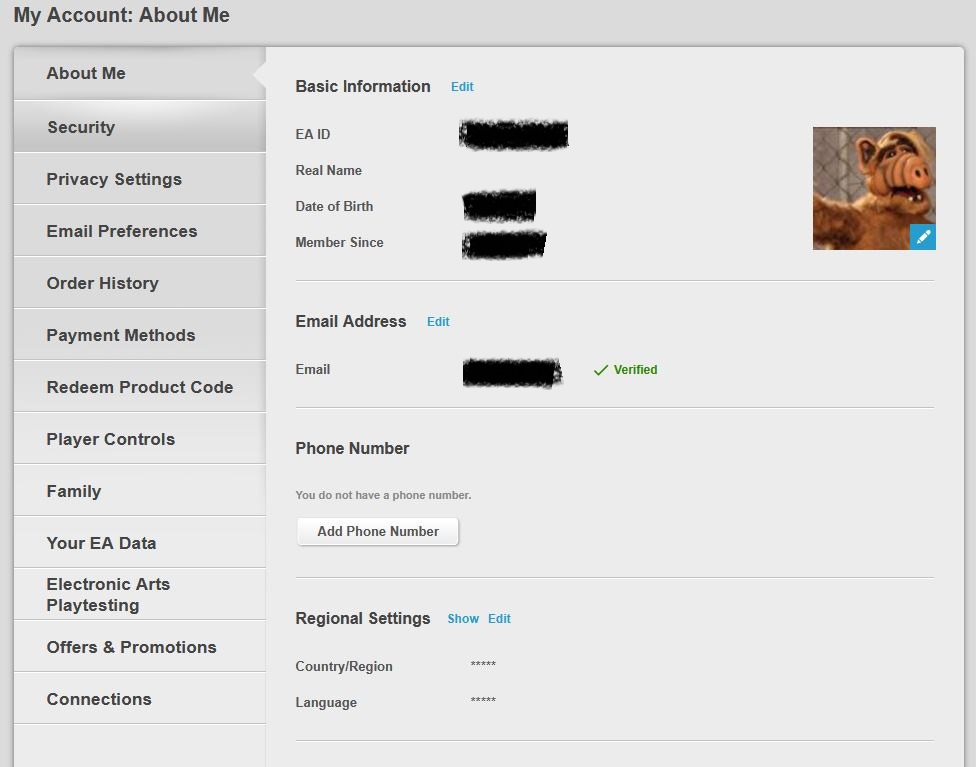Edit Regional Settings

pos(499,619)
